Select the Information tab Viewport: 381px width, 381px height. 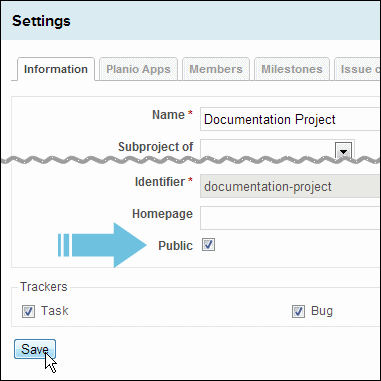click(x=56, y=69)
